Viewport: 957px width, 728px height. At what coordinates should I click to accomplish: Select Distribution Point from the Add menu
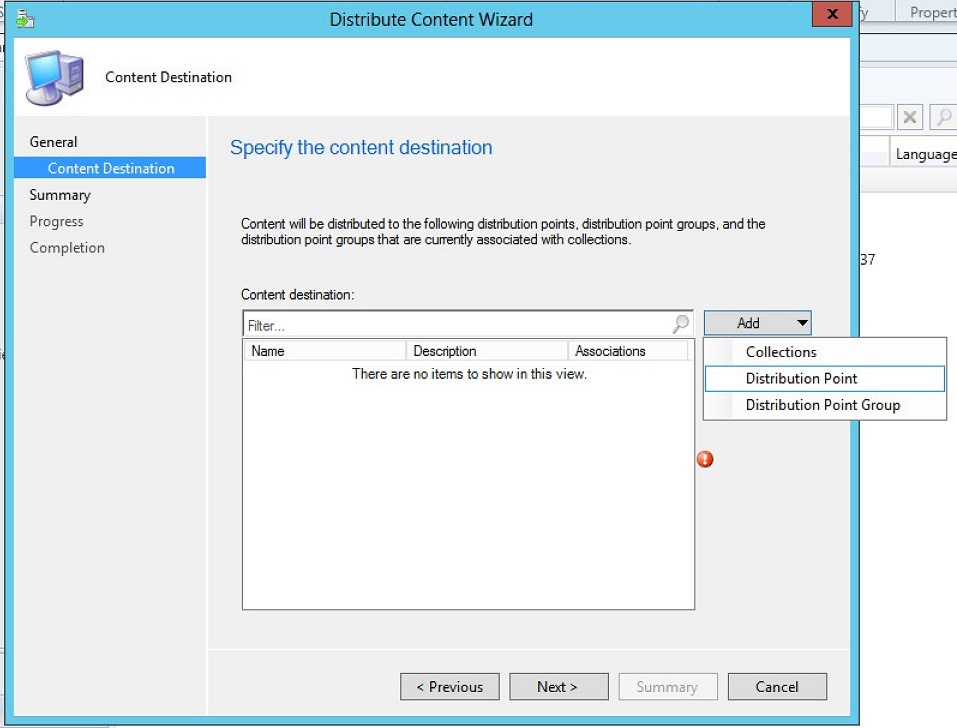(x=801, y=378)
